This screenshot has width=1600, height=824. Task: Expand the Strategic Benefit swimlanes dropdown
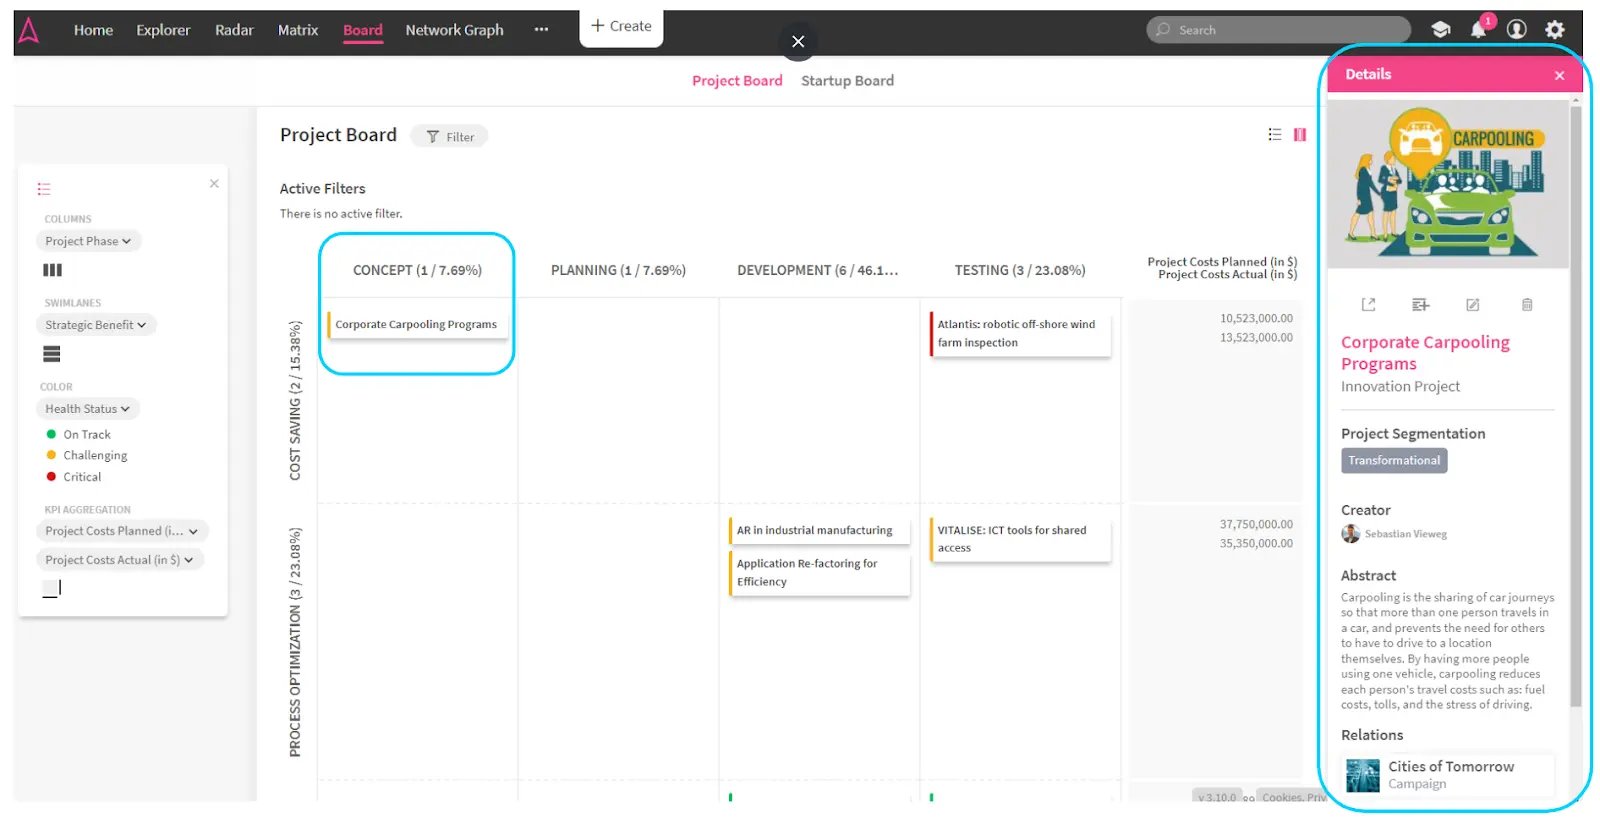tap(96, 325)
